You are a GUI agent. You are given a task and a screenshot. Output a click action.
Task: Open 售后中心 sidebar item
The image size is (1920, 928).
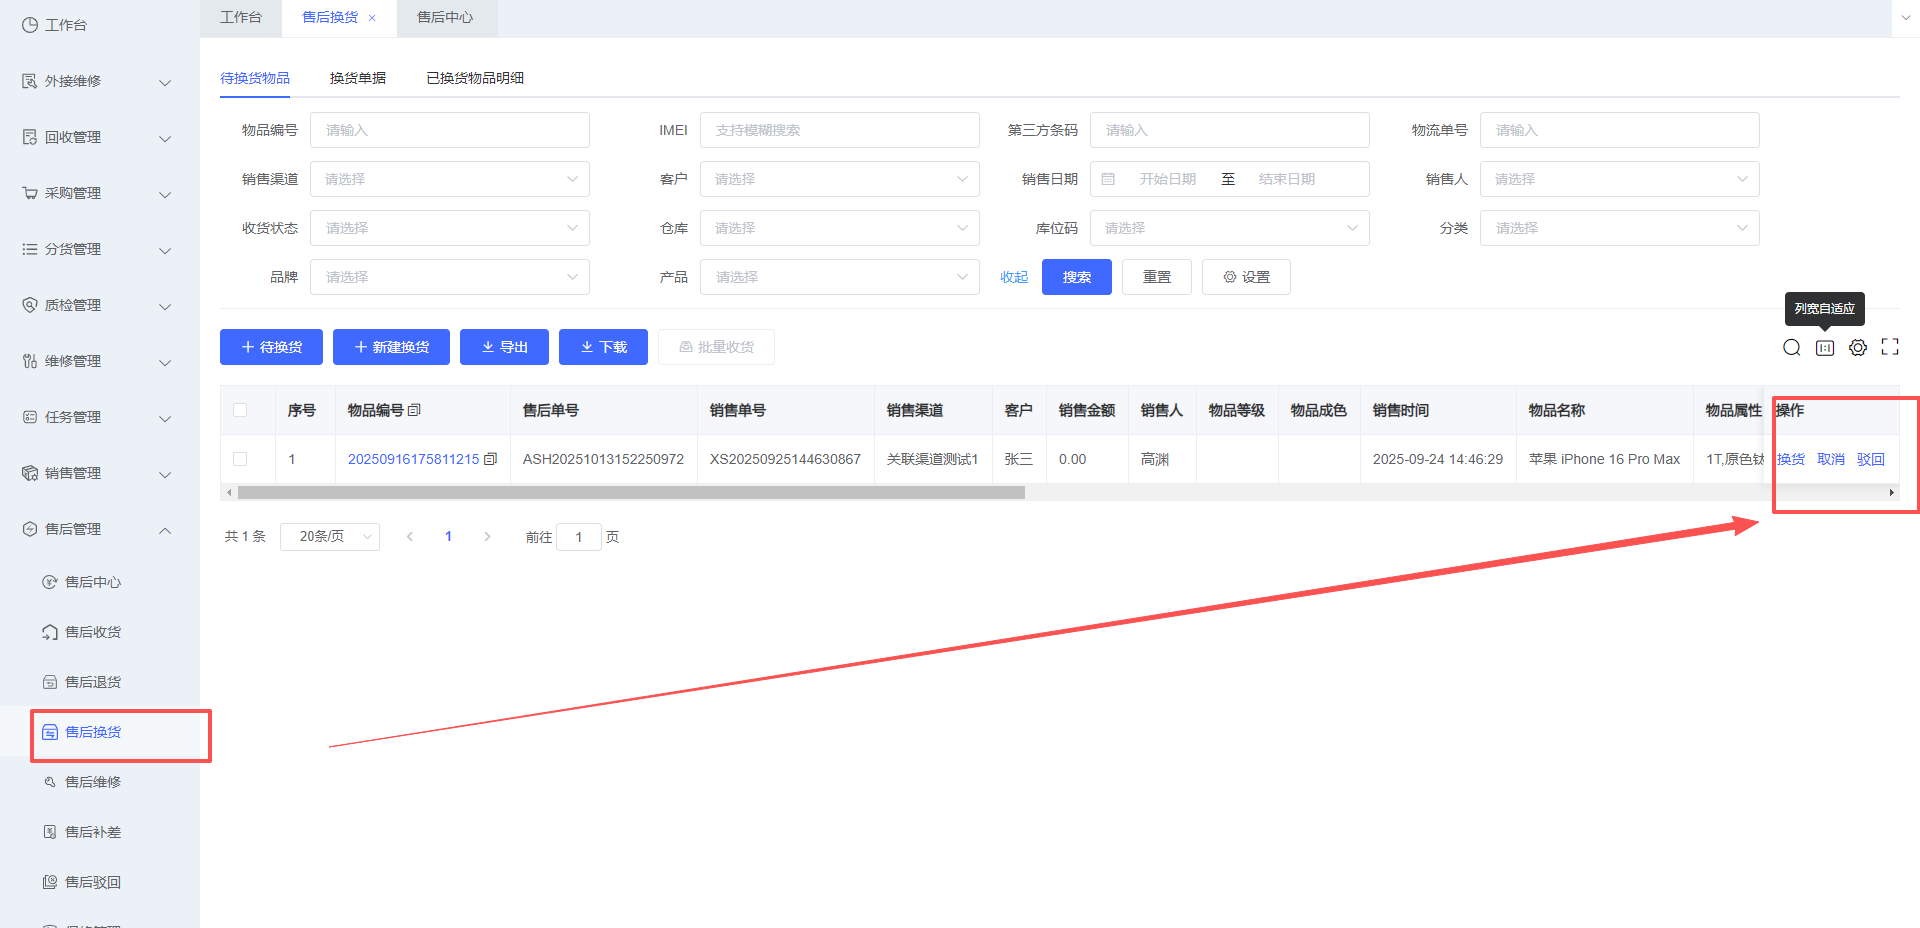click(92, 582)
